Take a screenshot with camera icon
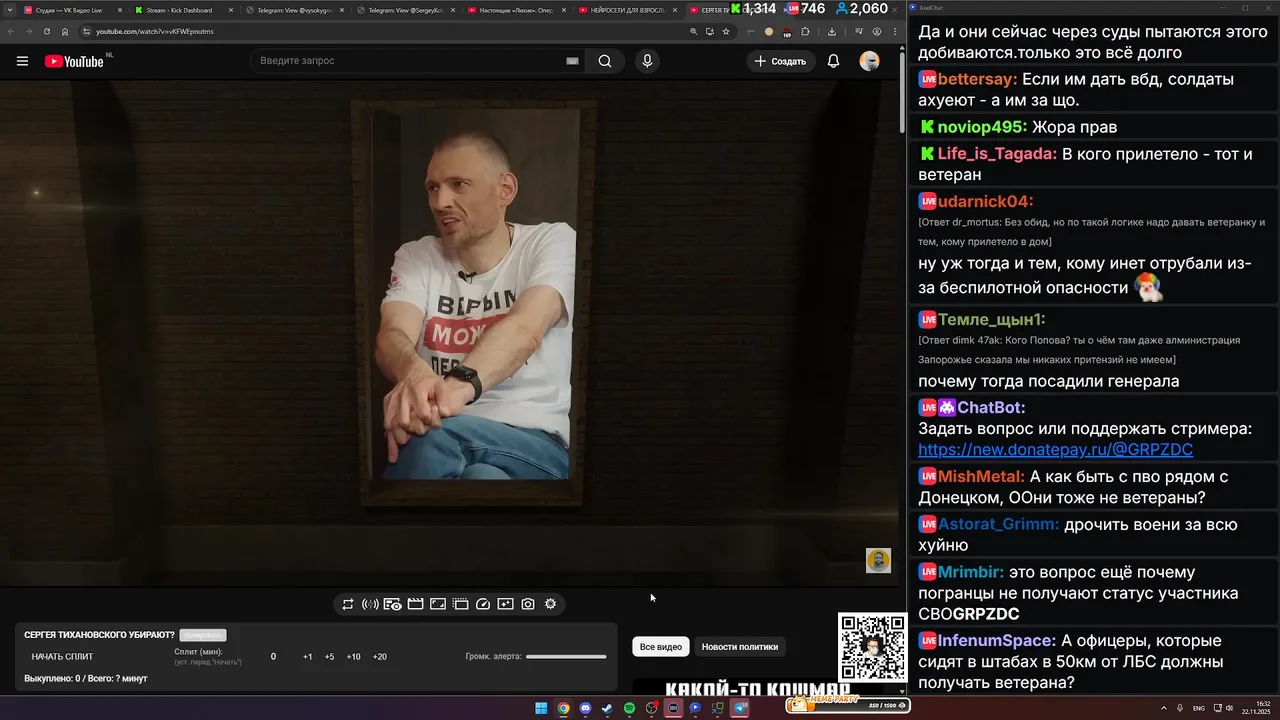 tap(528, 604)
